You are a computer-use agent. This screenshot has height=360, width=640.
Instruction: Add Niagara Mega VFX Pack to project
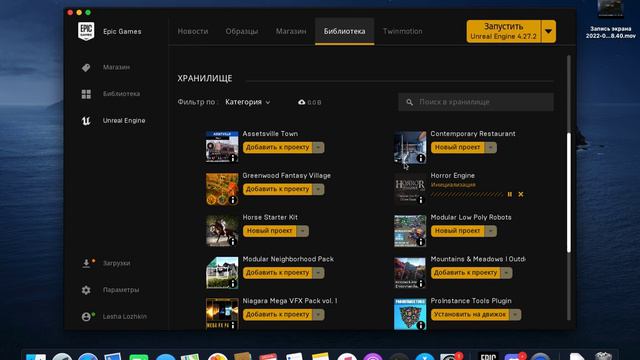tap(278, 314)
